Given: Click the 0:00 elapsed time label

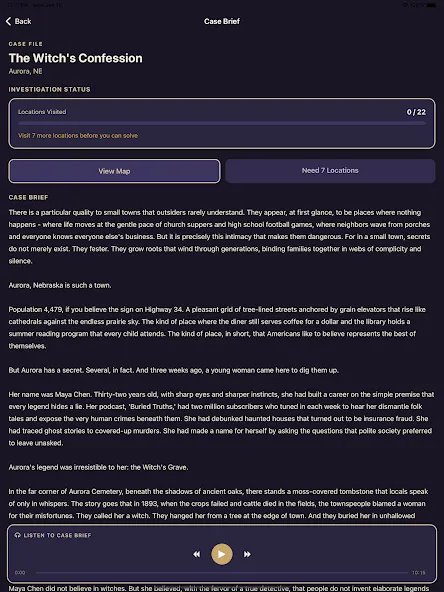Looking at the screenshot, I should tap(20, 573).
